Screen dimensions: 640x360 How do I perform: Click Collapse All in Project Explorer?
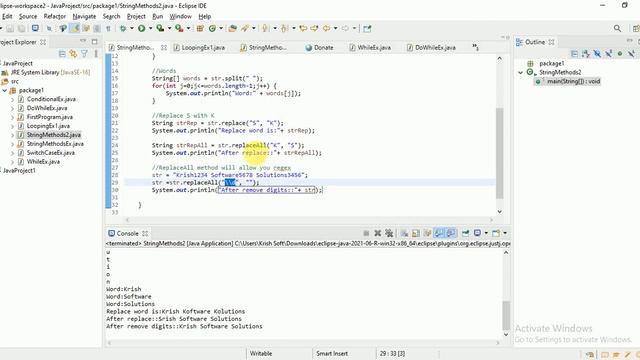[x=62, y=53]
